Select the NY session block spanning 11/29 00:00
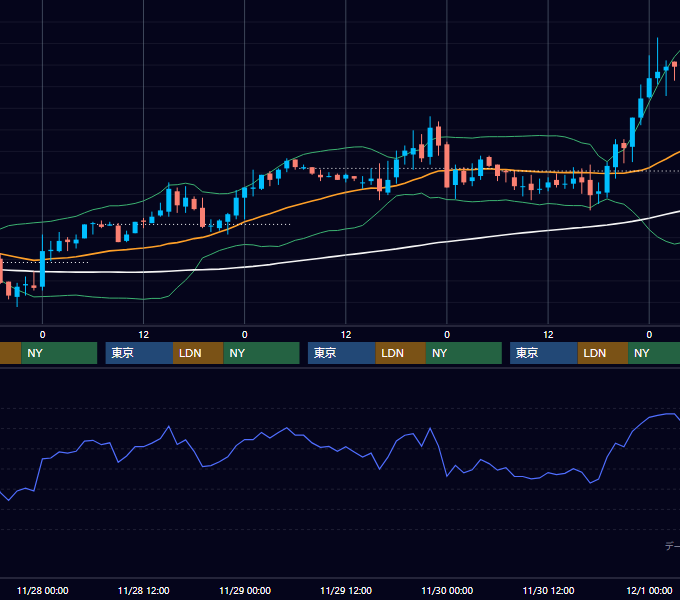 262,353
